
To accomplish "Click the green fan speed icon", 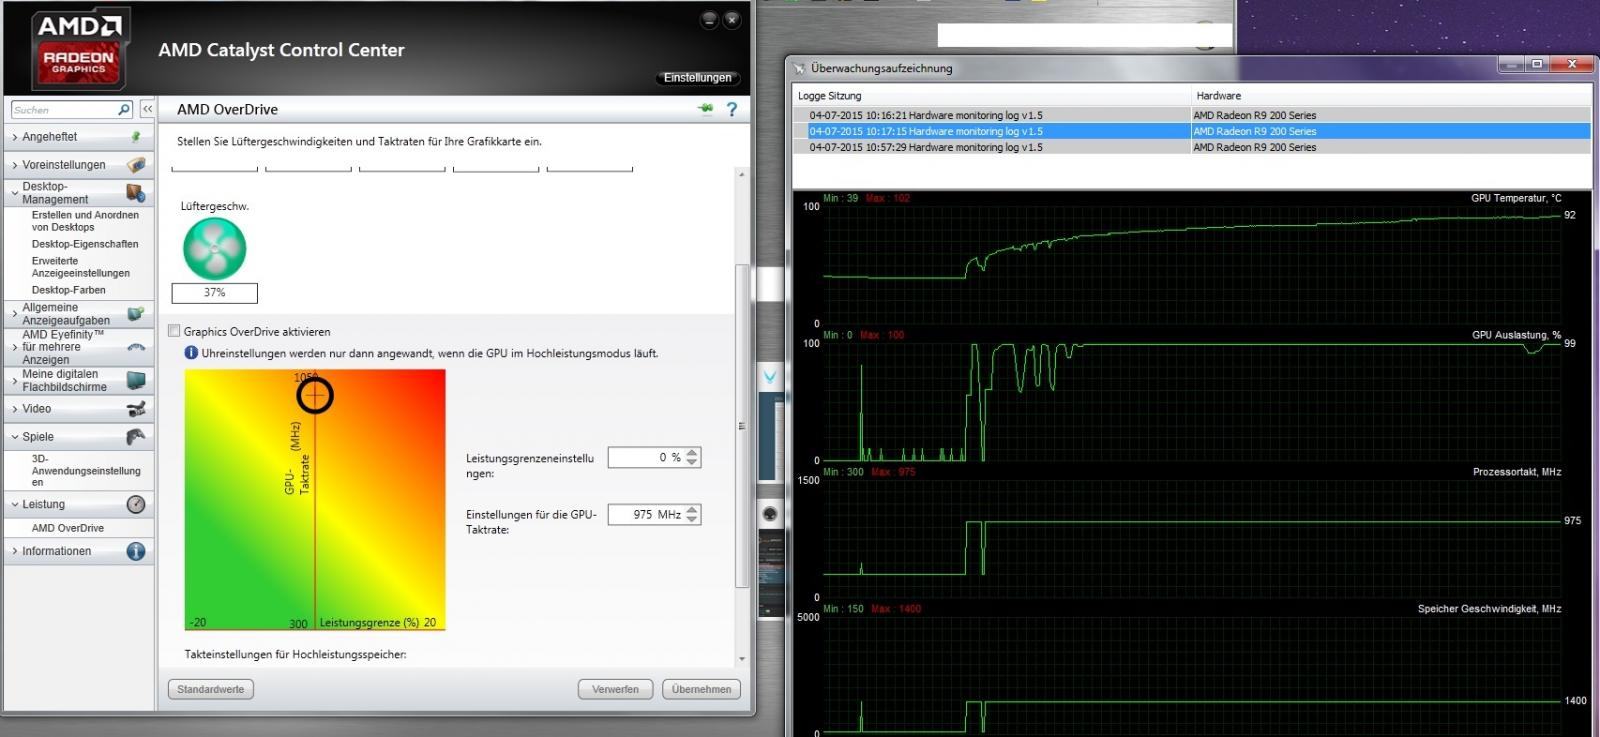I will click(214, 249).
